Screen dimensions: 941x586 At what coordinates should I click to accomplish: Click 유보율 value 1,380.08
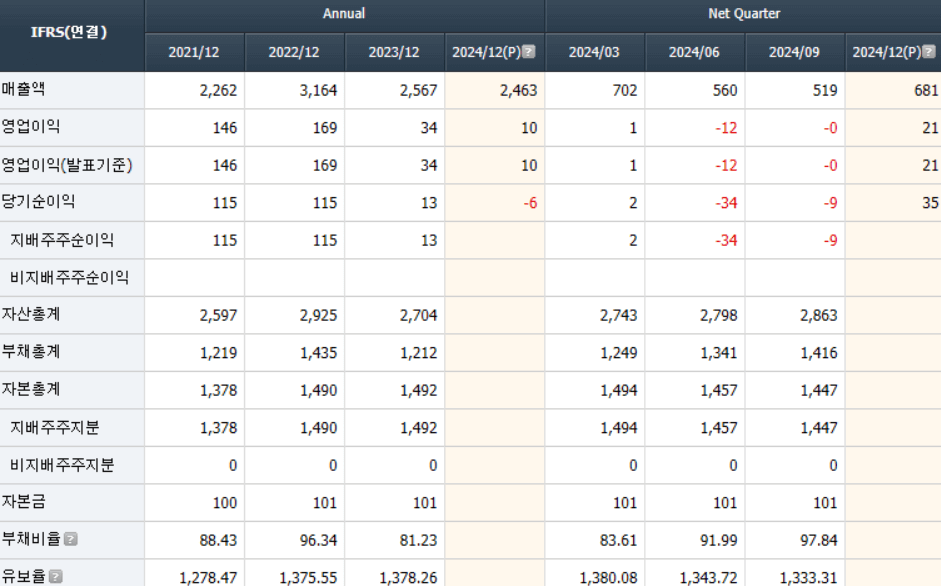(609, 578)
